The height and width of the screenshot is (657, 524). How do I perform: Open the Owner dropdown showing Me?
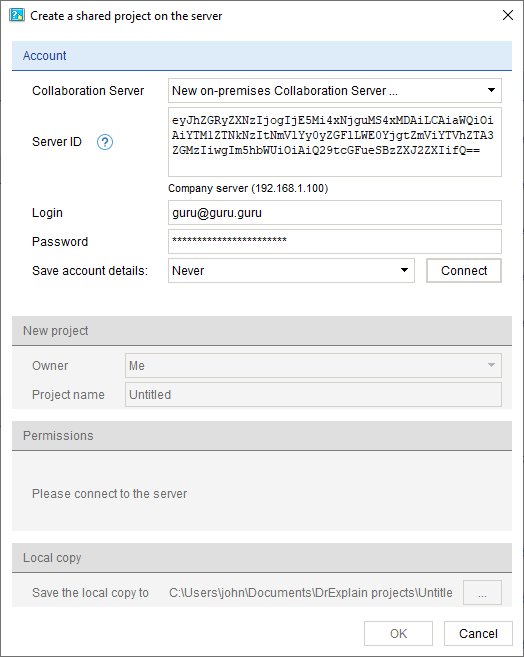[x=313, y=365]
